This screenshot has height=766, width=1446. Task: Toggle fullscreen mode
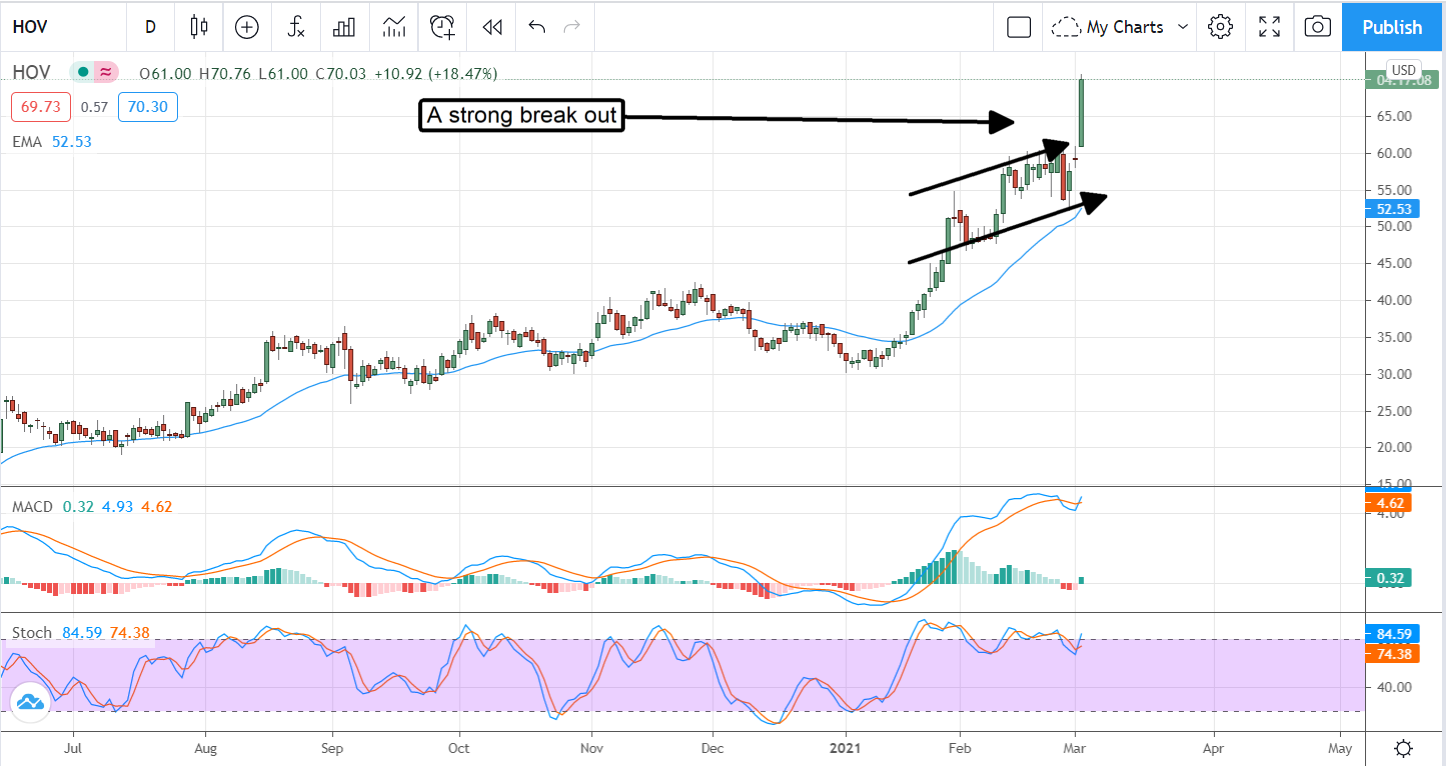pyautogui.click(x=1269, y=27)
